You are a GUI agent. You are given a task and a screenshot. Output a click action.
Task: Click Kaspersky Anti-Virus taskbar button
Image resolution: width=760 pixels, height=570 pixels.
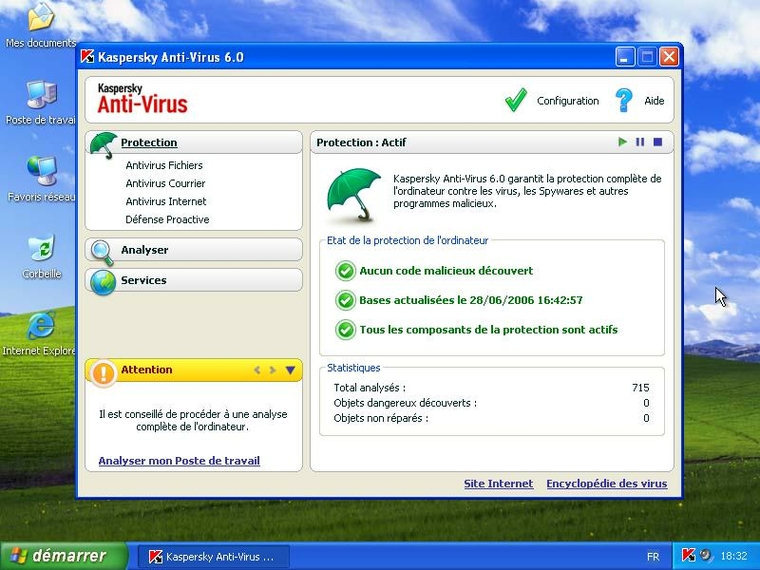point(214,556)
